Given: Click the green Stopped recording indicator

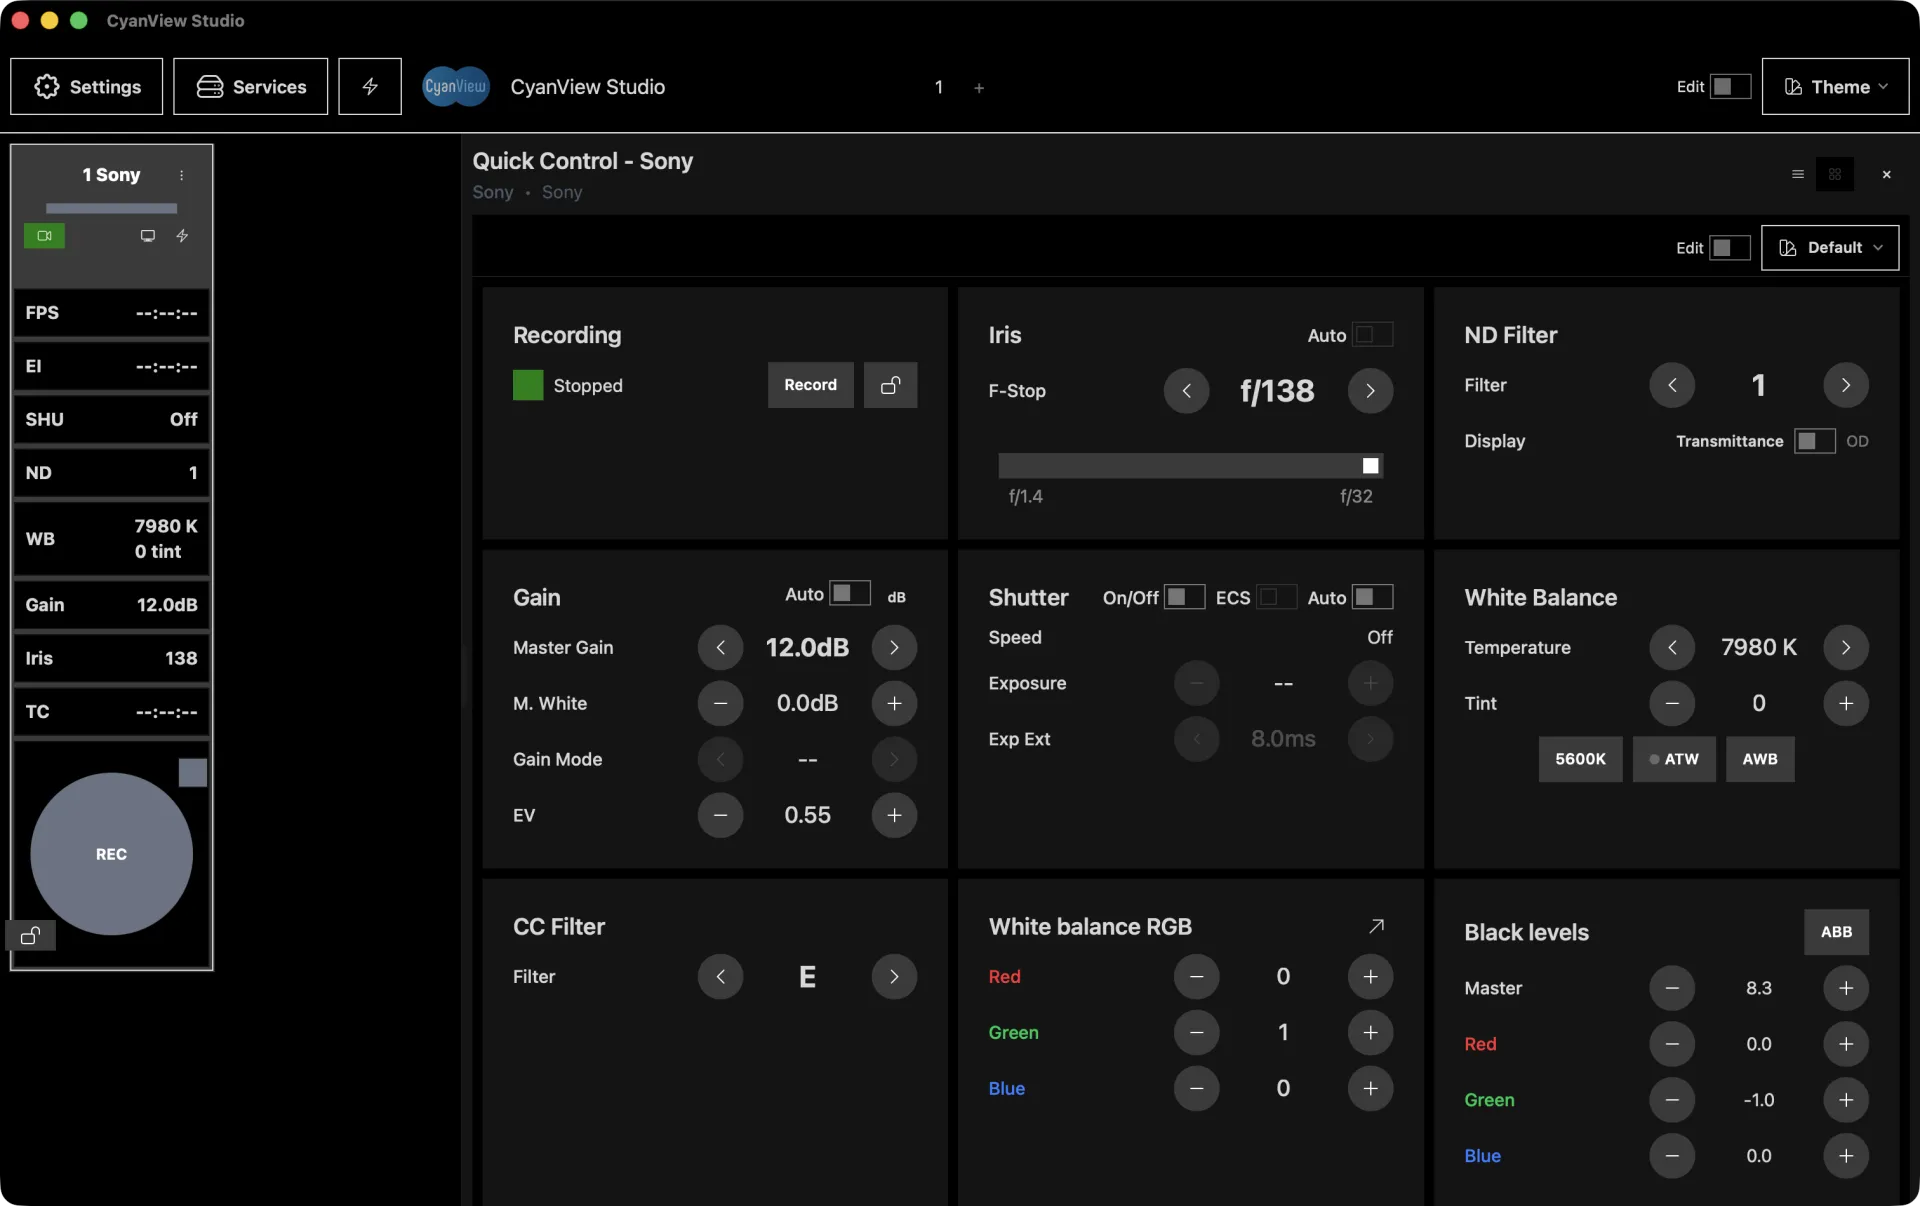Looking at the screenshot, I should (528, 385).
